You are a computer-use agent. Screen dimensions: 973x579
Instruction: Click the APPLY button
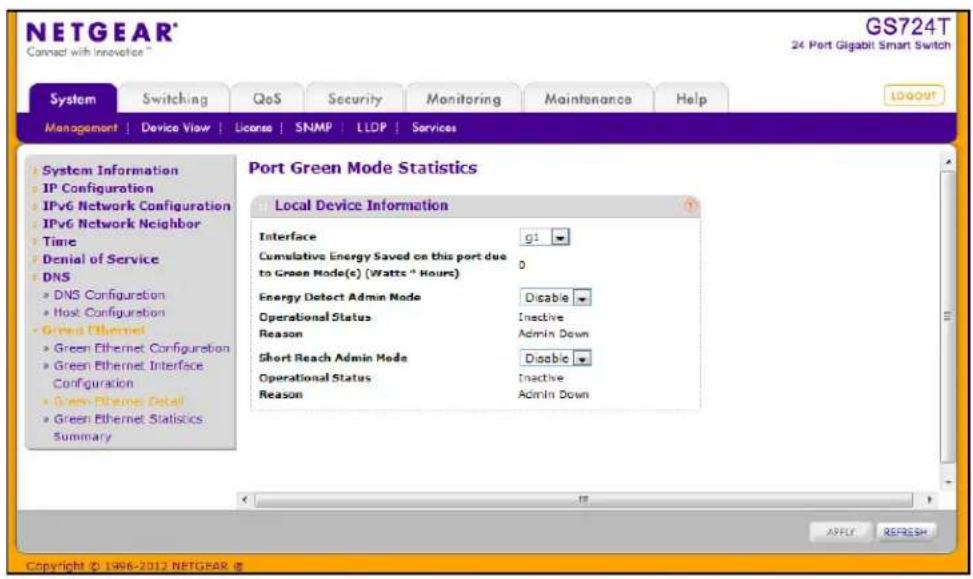click(841, 532)
